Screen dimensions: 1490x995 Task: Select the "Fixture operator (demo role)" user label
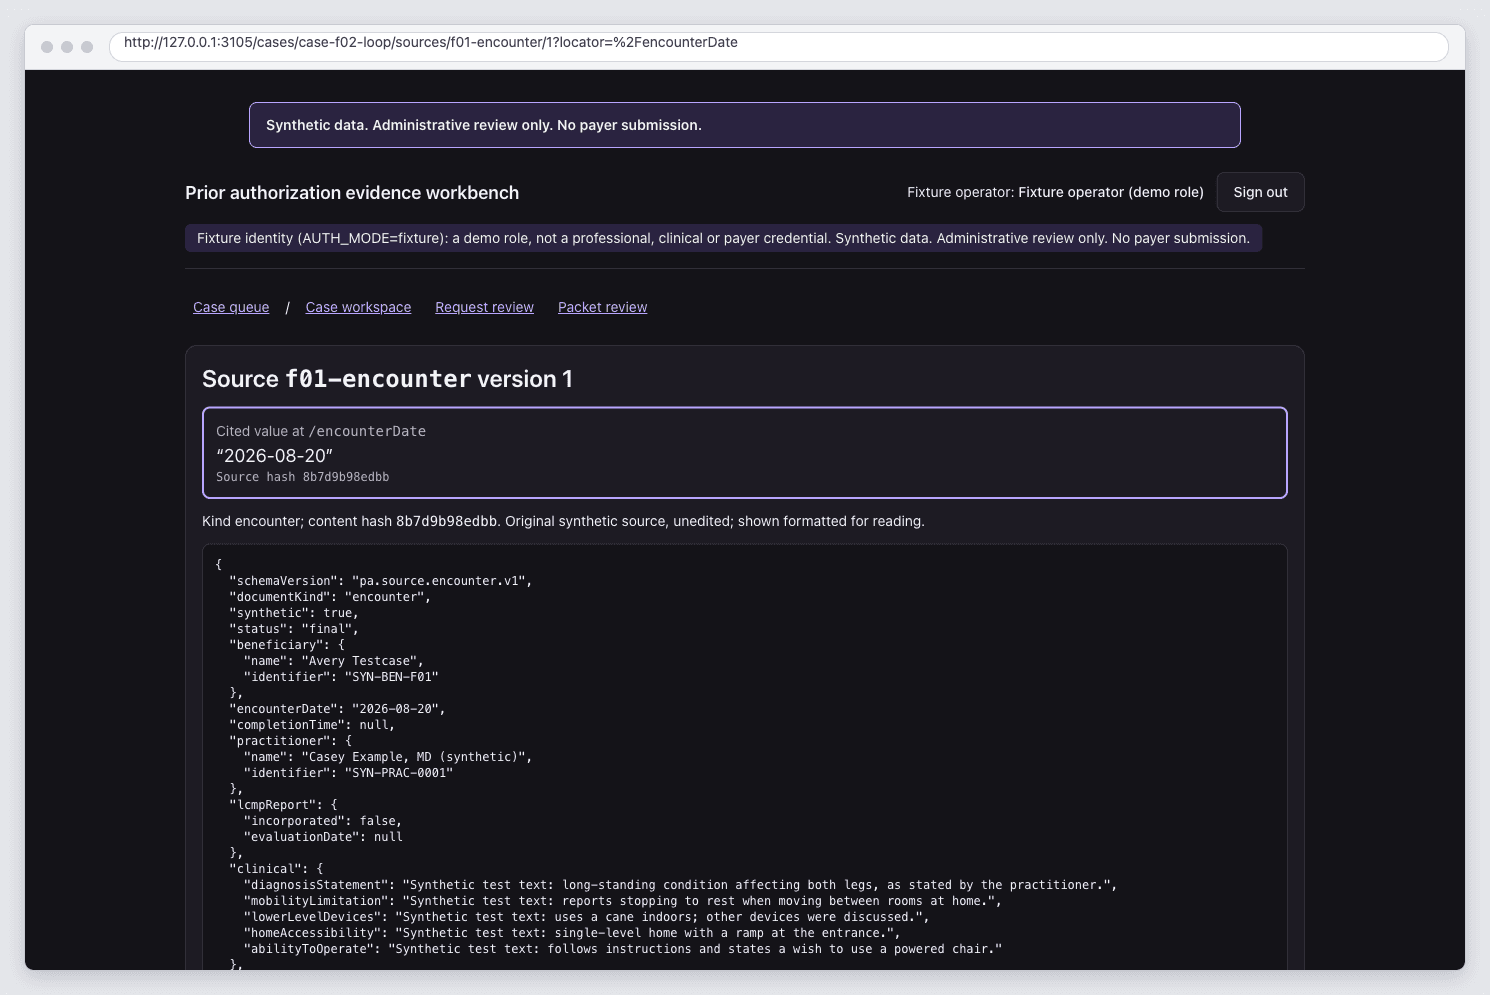point(1111,192)
